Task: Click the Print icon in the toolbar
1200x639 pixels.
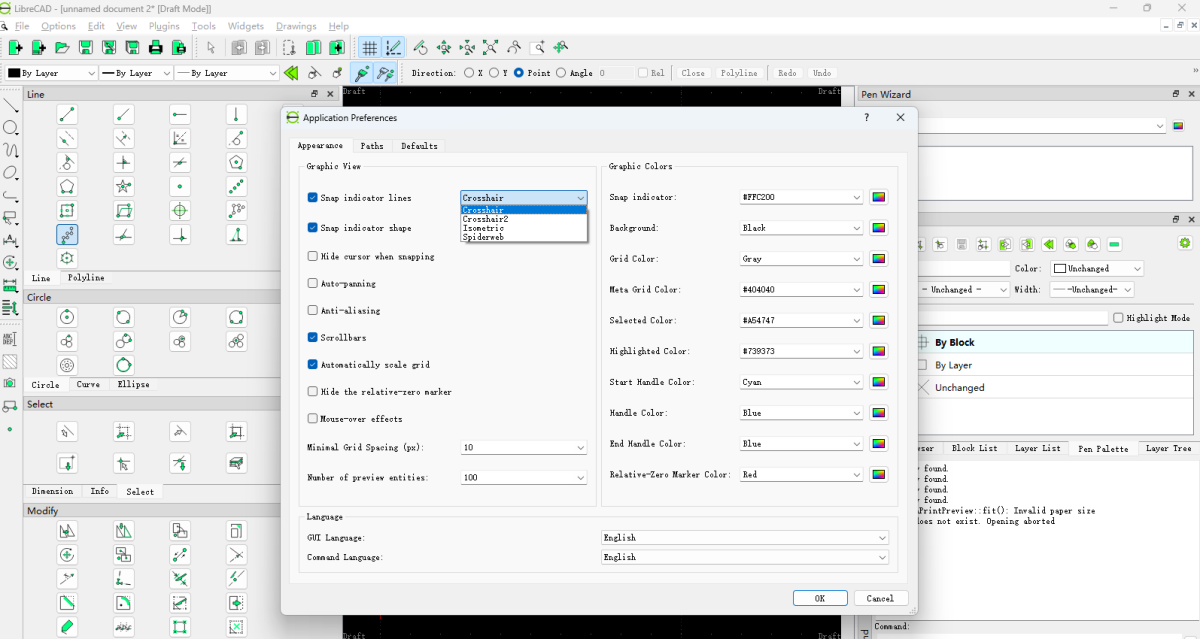Action: point(154,47)
